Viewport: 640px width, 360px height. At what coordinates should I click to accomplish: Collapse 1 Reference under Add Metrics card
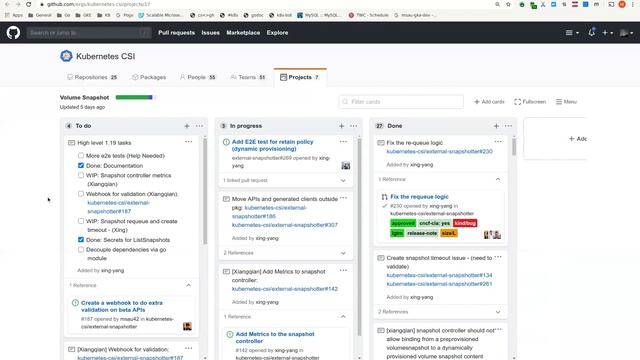[343, 317]
